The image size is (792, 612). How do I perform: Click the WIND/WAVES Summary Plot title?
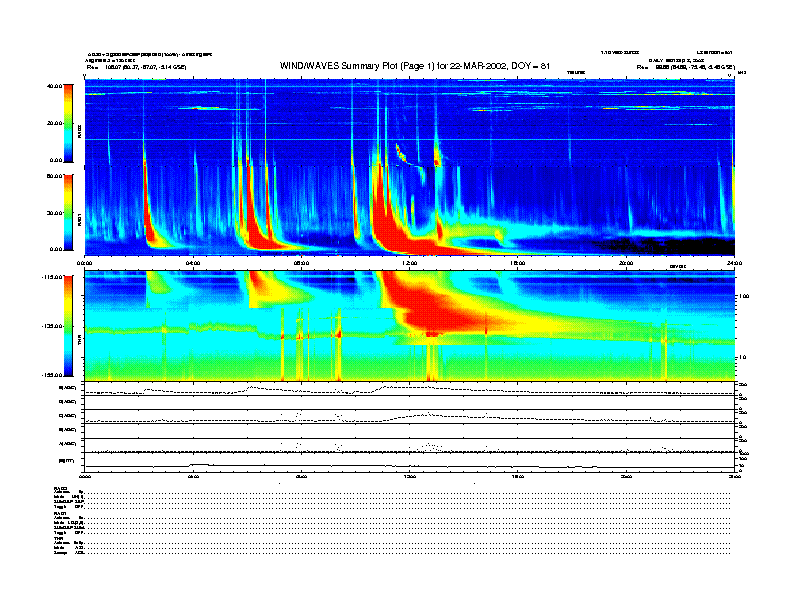(415, 66)
